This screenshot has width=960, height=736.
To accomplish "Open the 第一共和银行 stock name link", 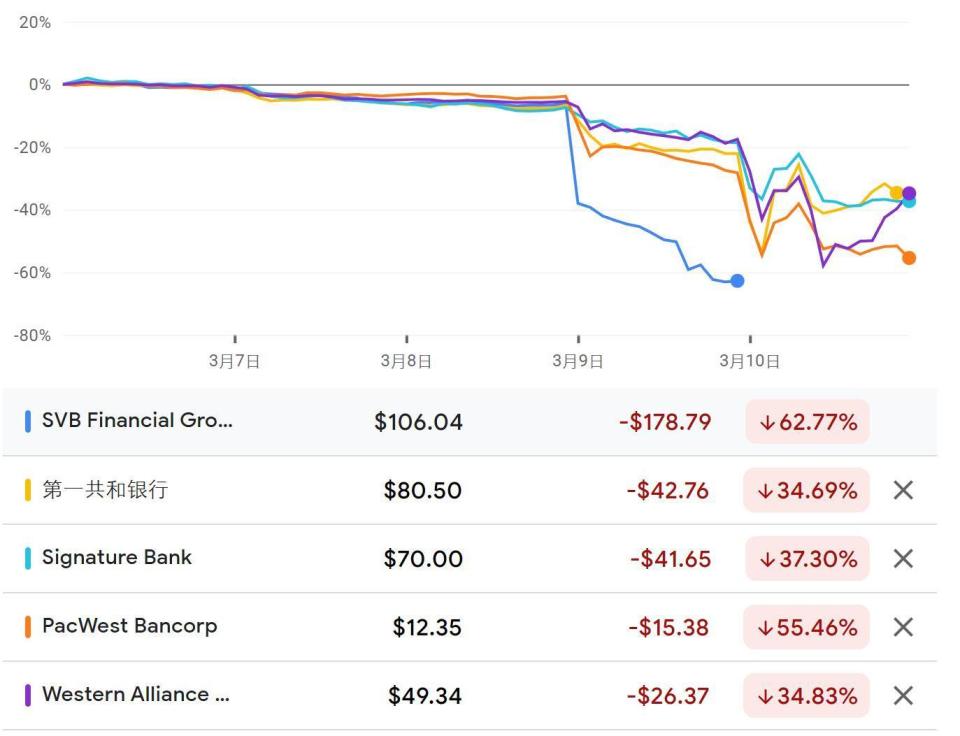I will click(x=104, y=490).
